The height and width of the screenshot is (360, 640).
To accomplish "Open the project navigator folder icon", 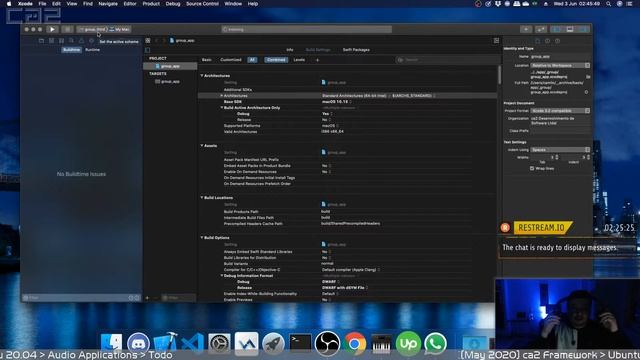I will pyautogui.click(x=41, y=41).
